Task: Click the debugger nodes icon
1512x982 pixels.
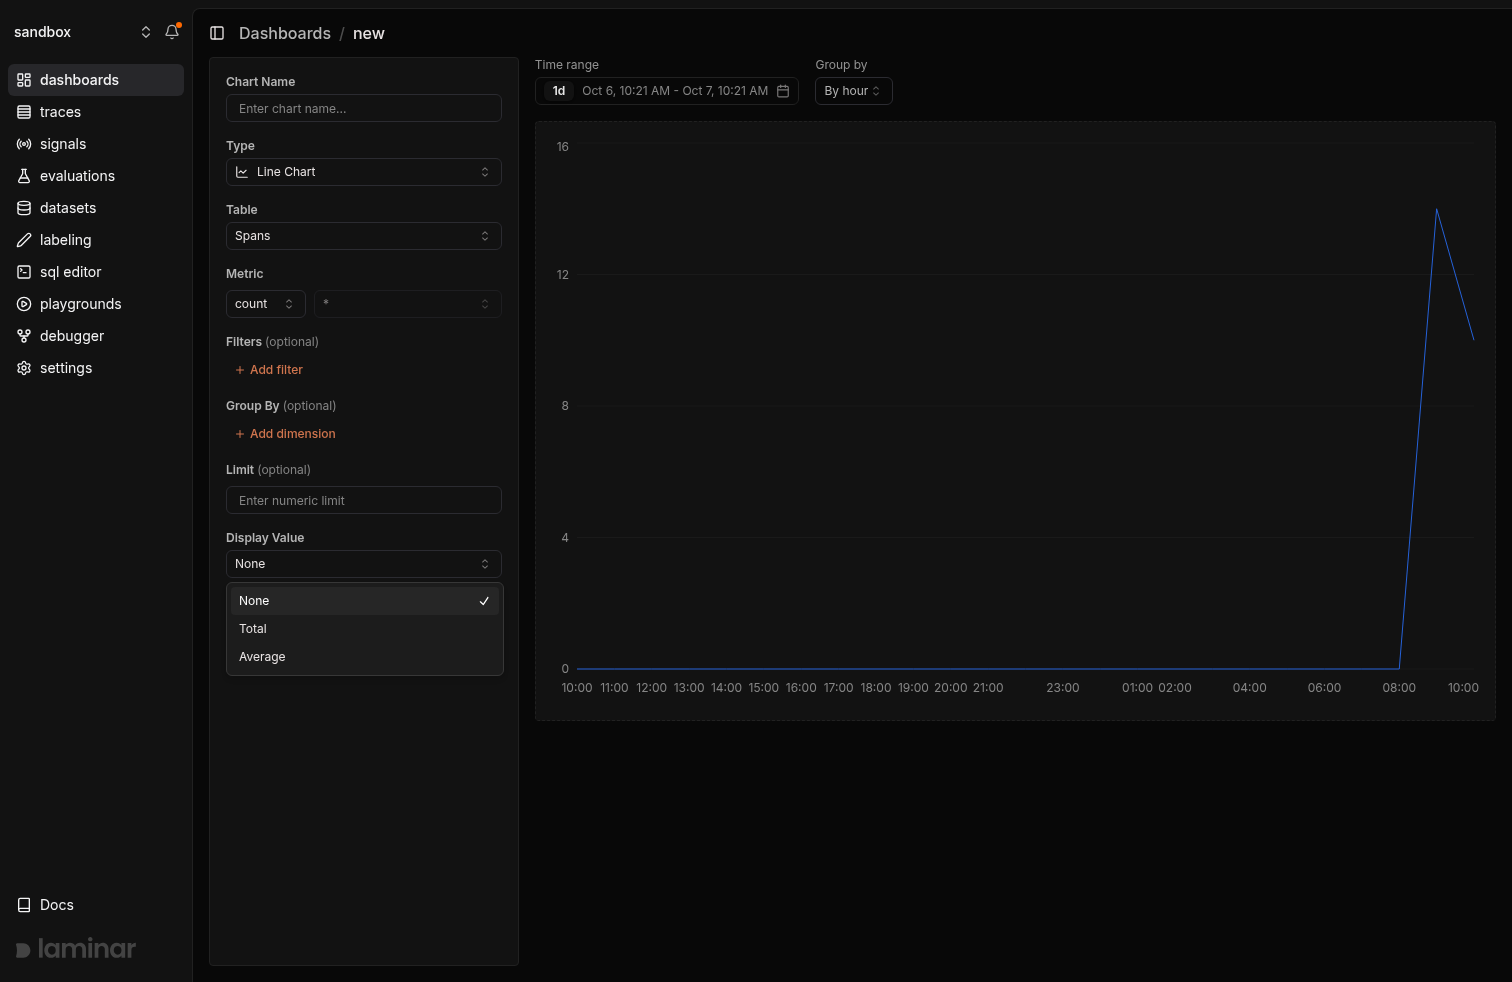Action: 24,336
